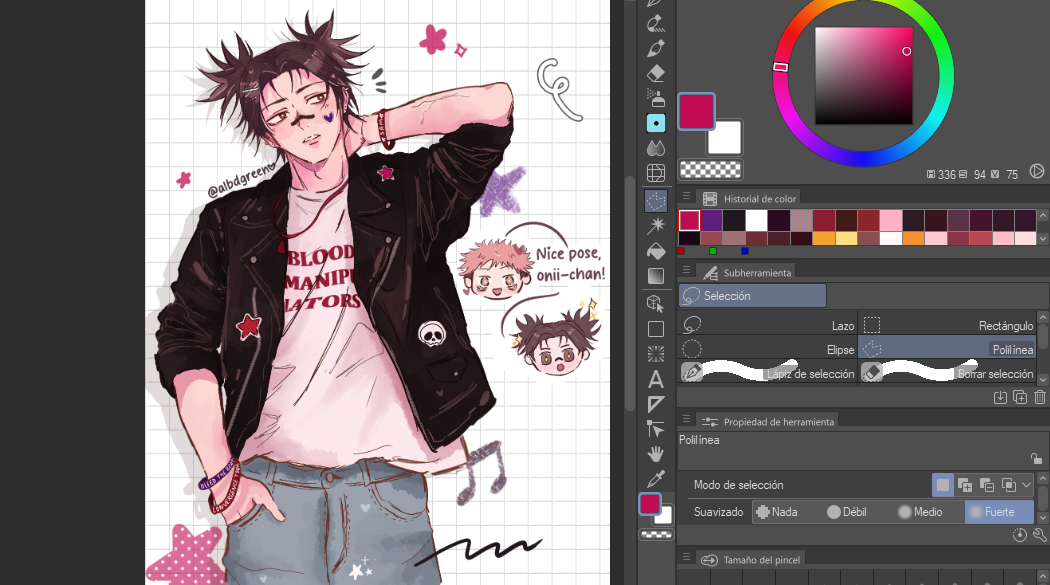
Task: Open the Historial de color panel menu
Action: [686, 196]
